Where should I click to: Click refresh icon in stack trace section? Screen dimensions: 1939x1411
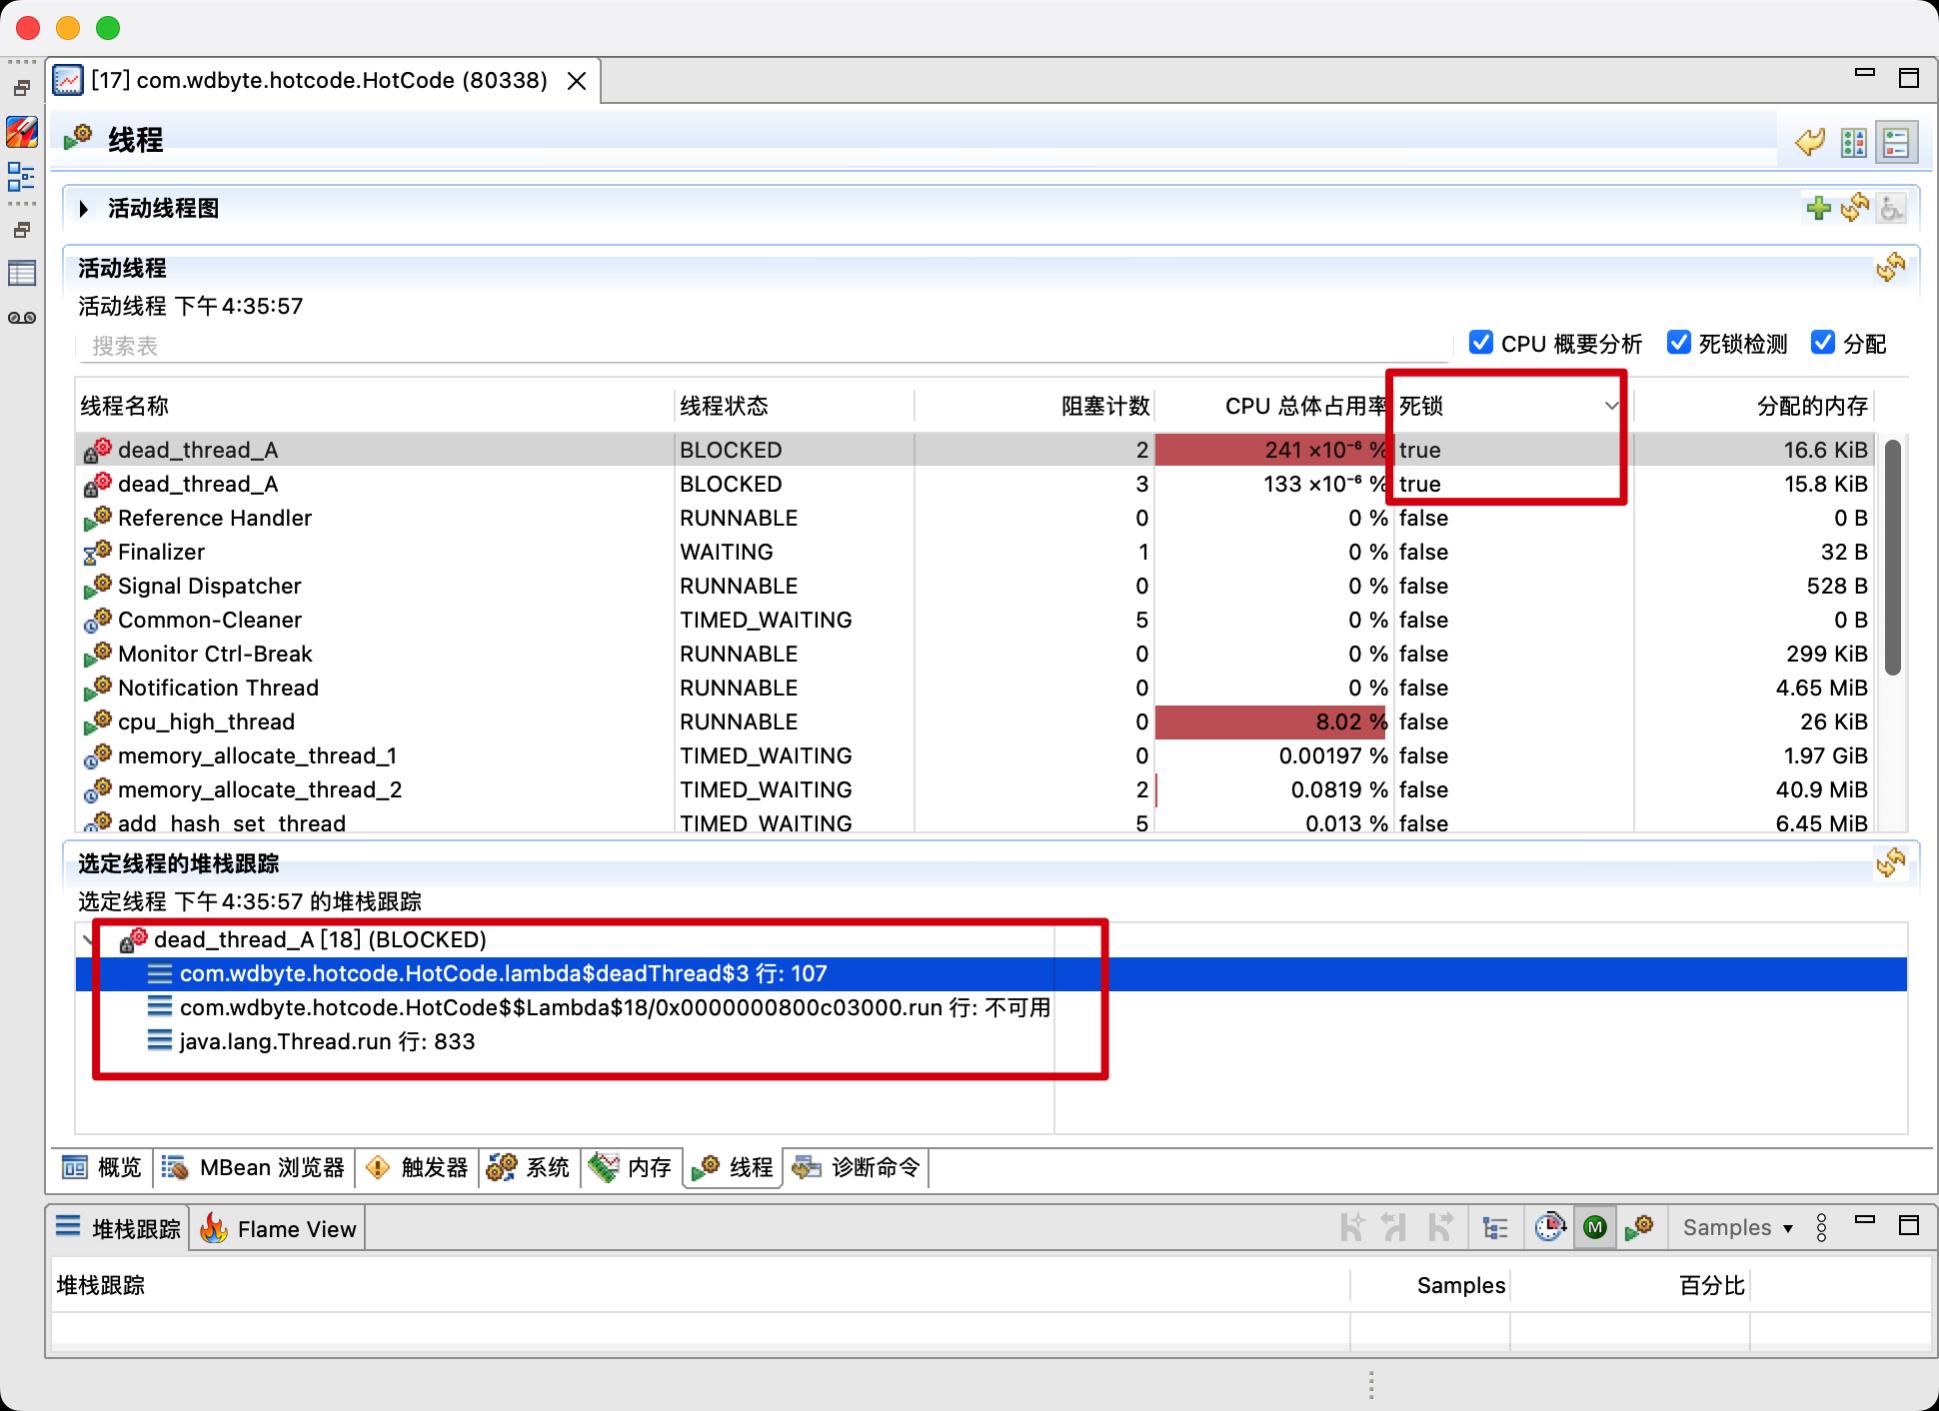[x=1890, y=863]
